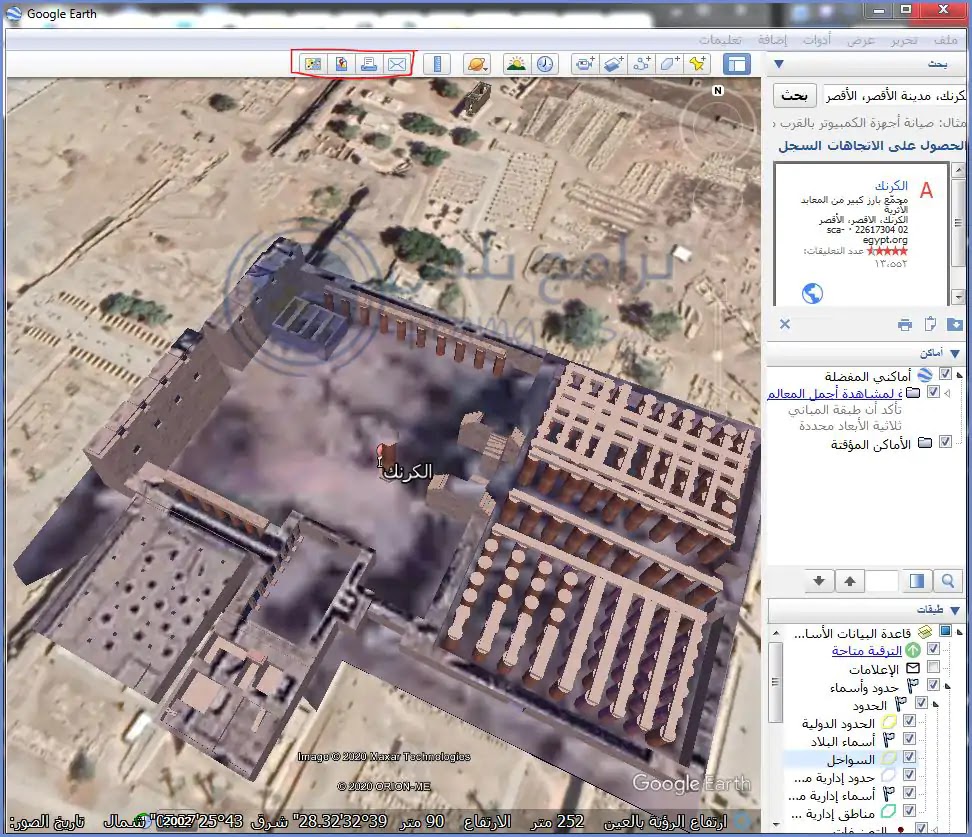Collapse the بحث search panel triangle

click(x=779, y=64)
